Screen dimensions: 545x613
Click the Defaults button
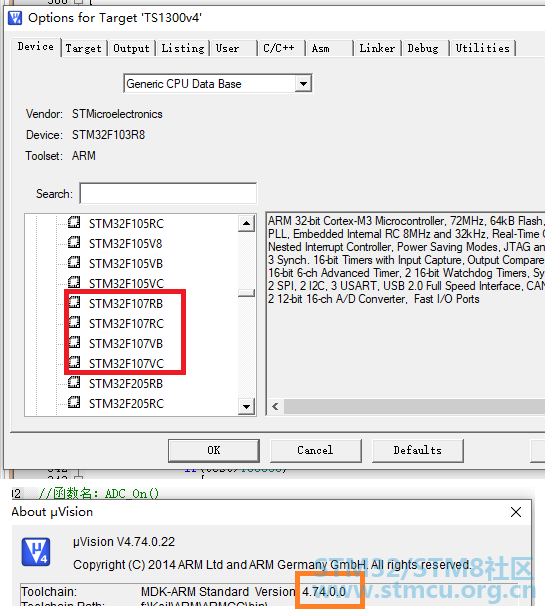click(418, 450)
